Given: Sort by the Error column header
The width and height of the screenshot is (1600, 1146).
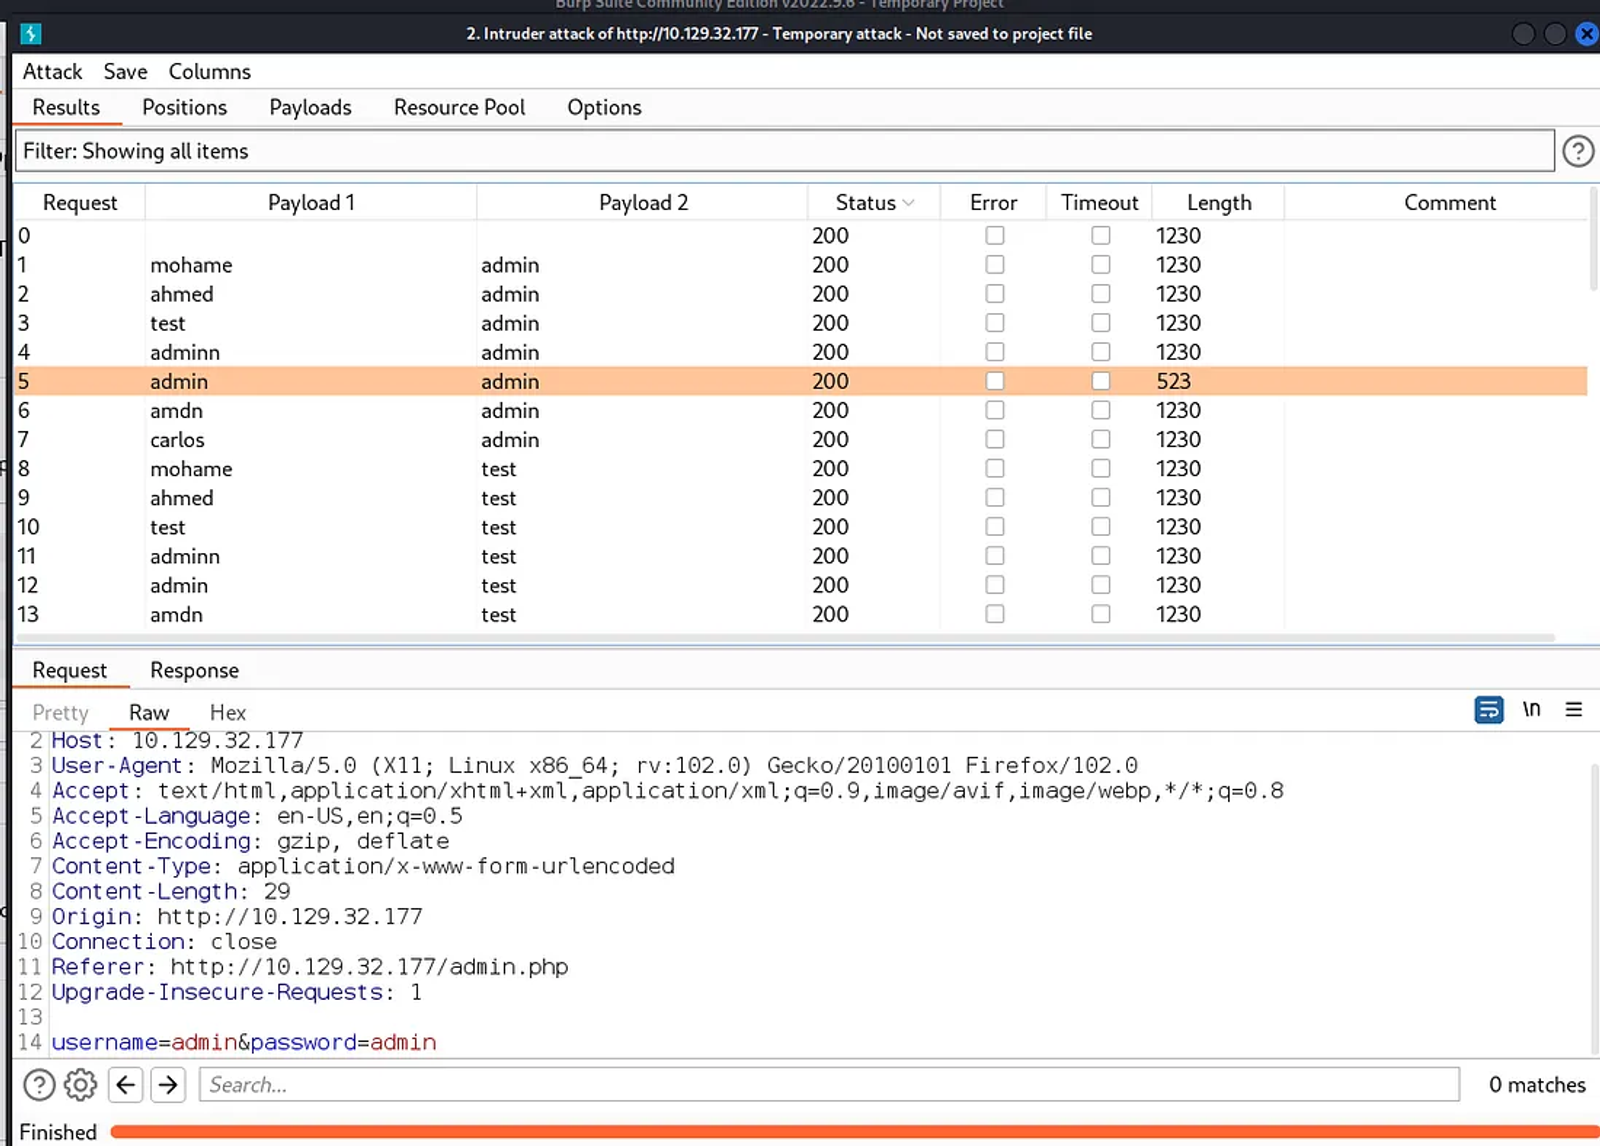Looking at the screenshot, I should coord(993,203).
